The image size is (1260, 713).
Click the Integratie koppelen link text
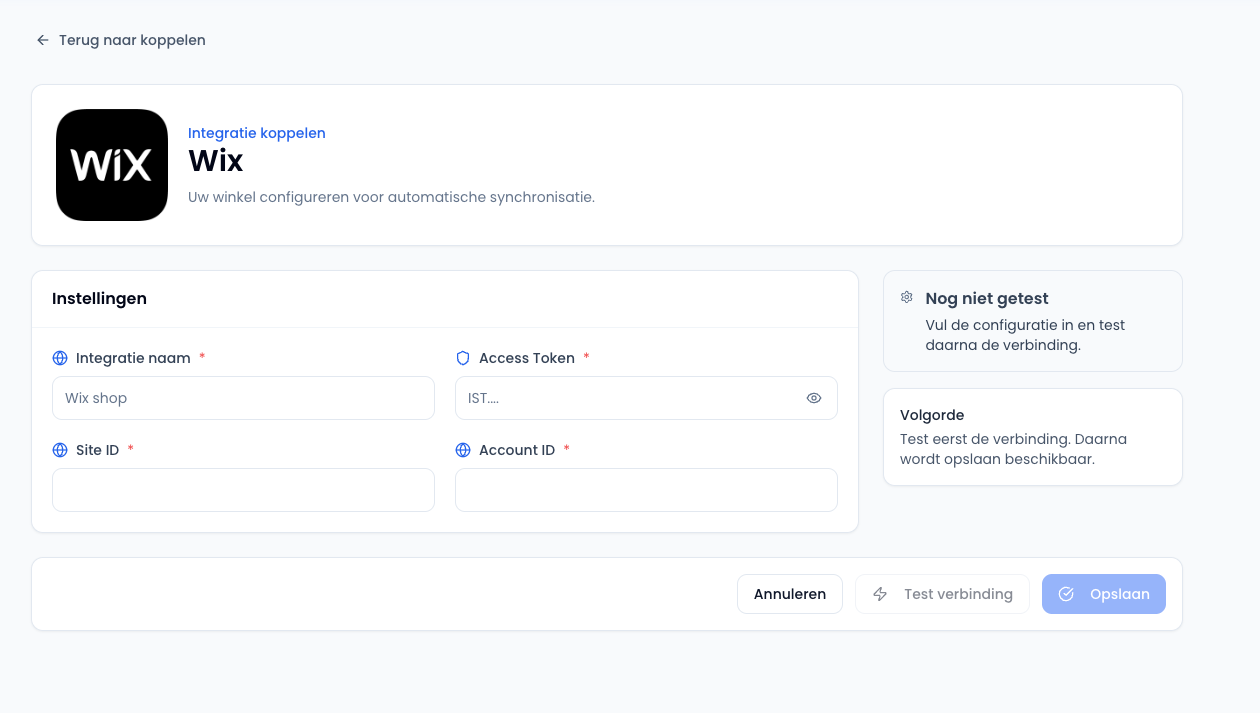257,133
